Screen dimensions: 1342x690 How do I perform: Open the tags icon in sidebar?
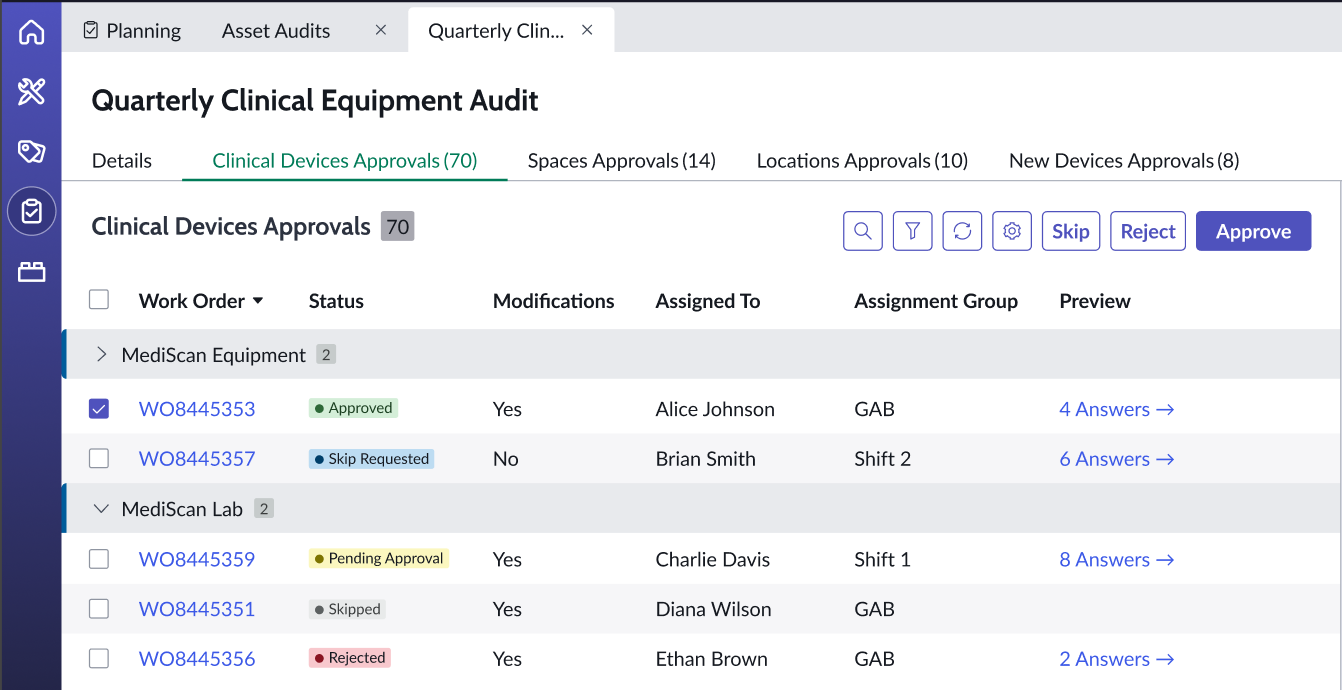(32, 152)
